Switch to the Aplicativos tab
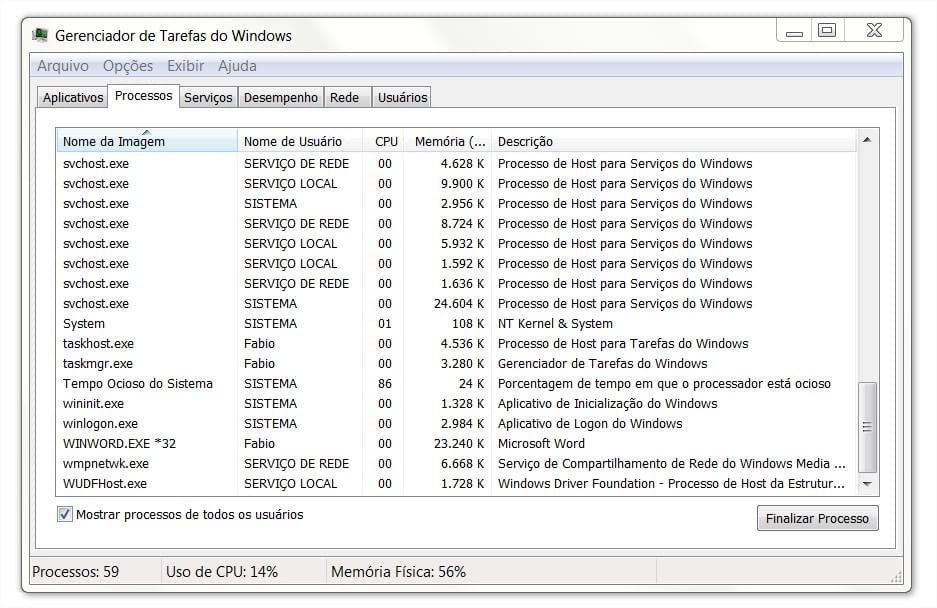 [73, 97]
